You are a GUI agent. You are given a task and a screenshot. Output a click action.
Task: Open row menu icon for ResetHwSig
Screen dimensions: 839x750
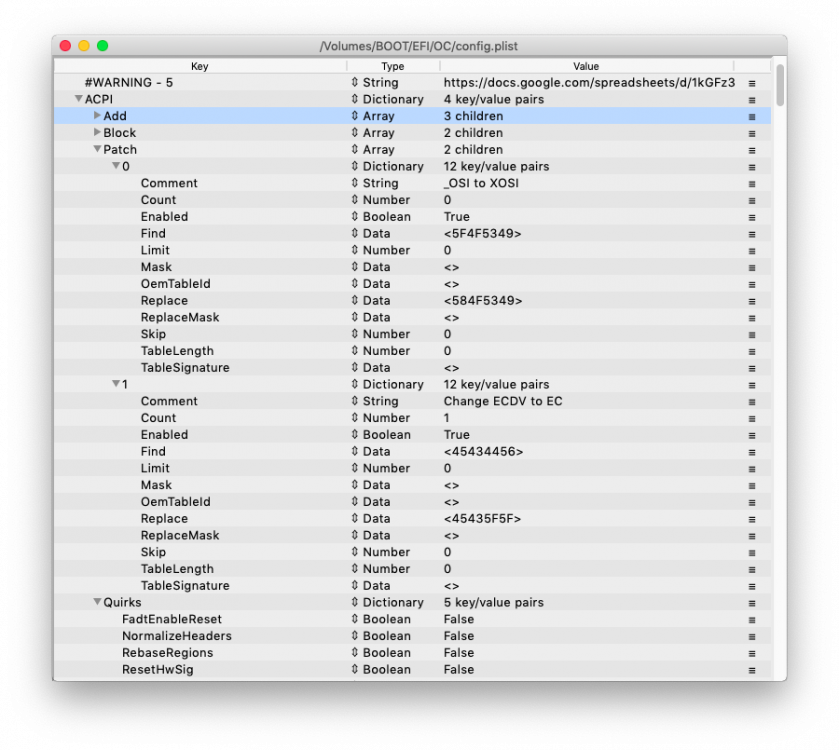tap(752, 670)
